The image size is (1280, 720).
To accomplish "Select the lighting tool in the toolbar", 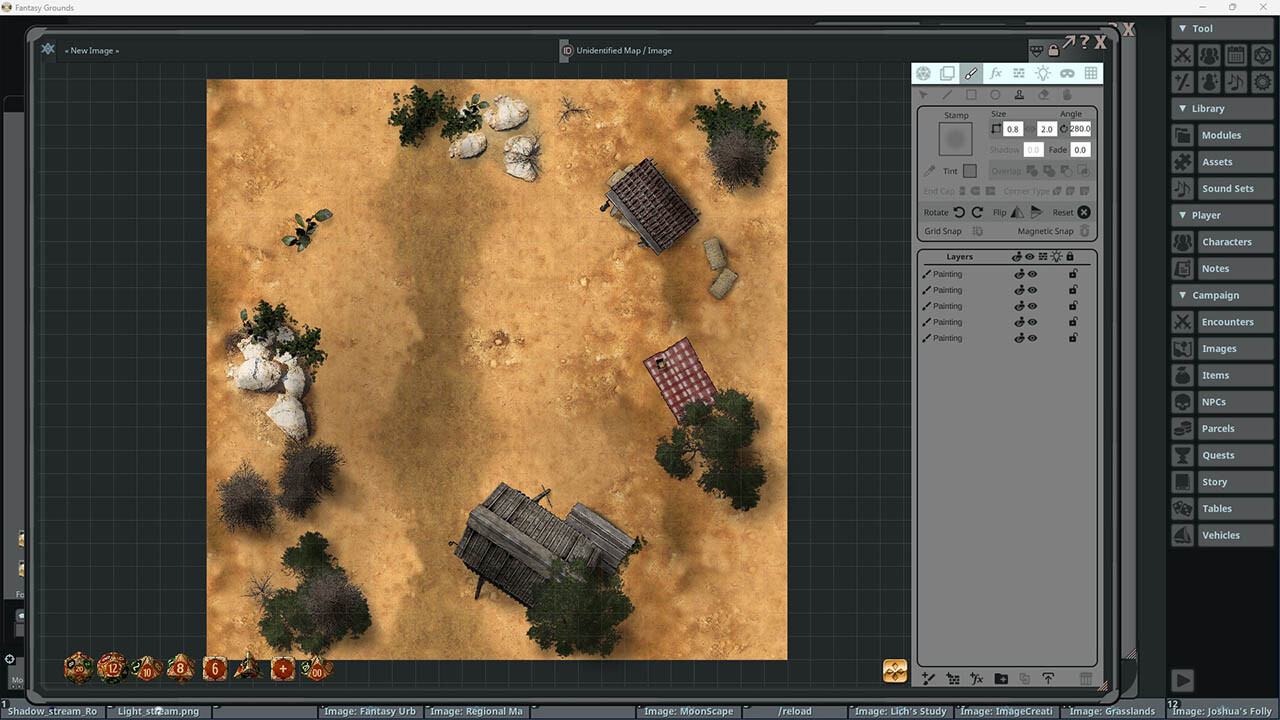I will pyautogui.click(x=1043, y=72).
